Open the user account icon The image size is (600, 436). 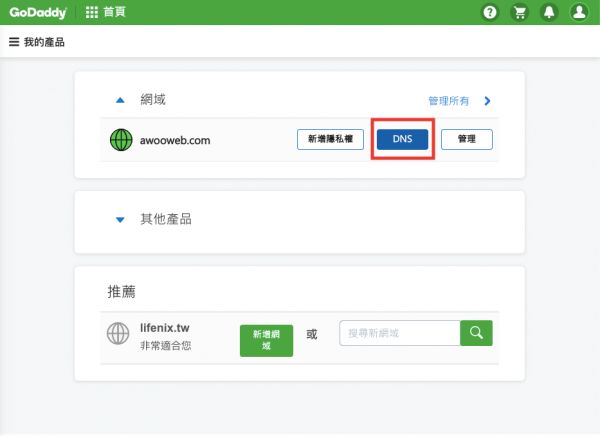(x=579, y=12)
